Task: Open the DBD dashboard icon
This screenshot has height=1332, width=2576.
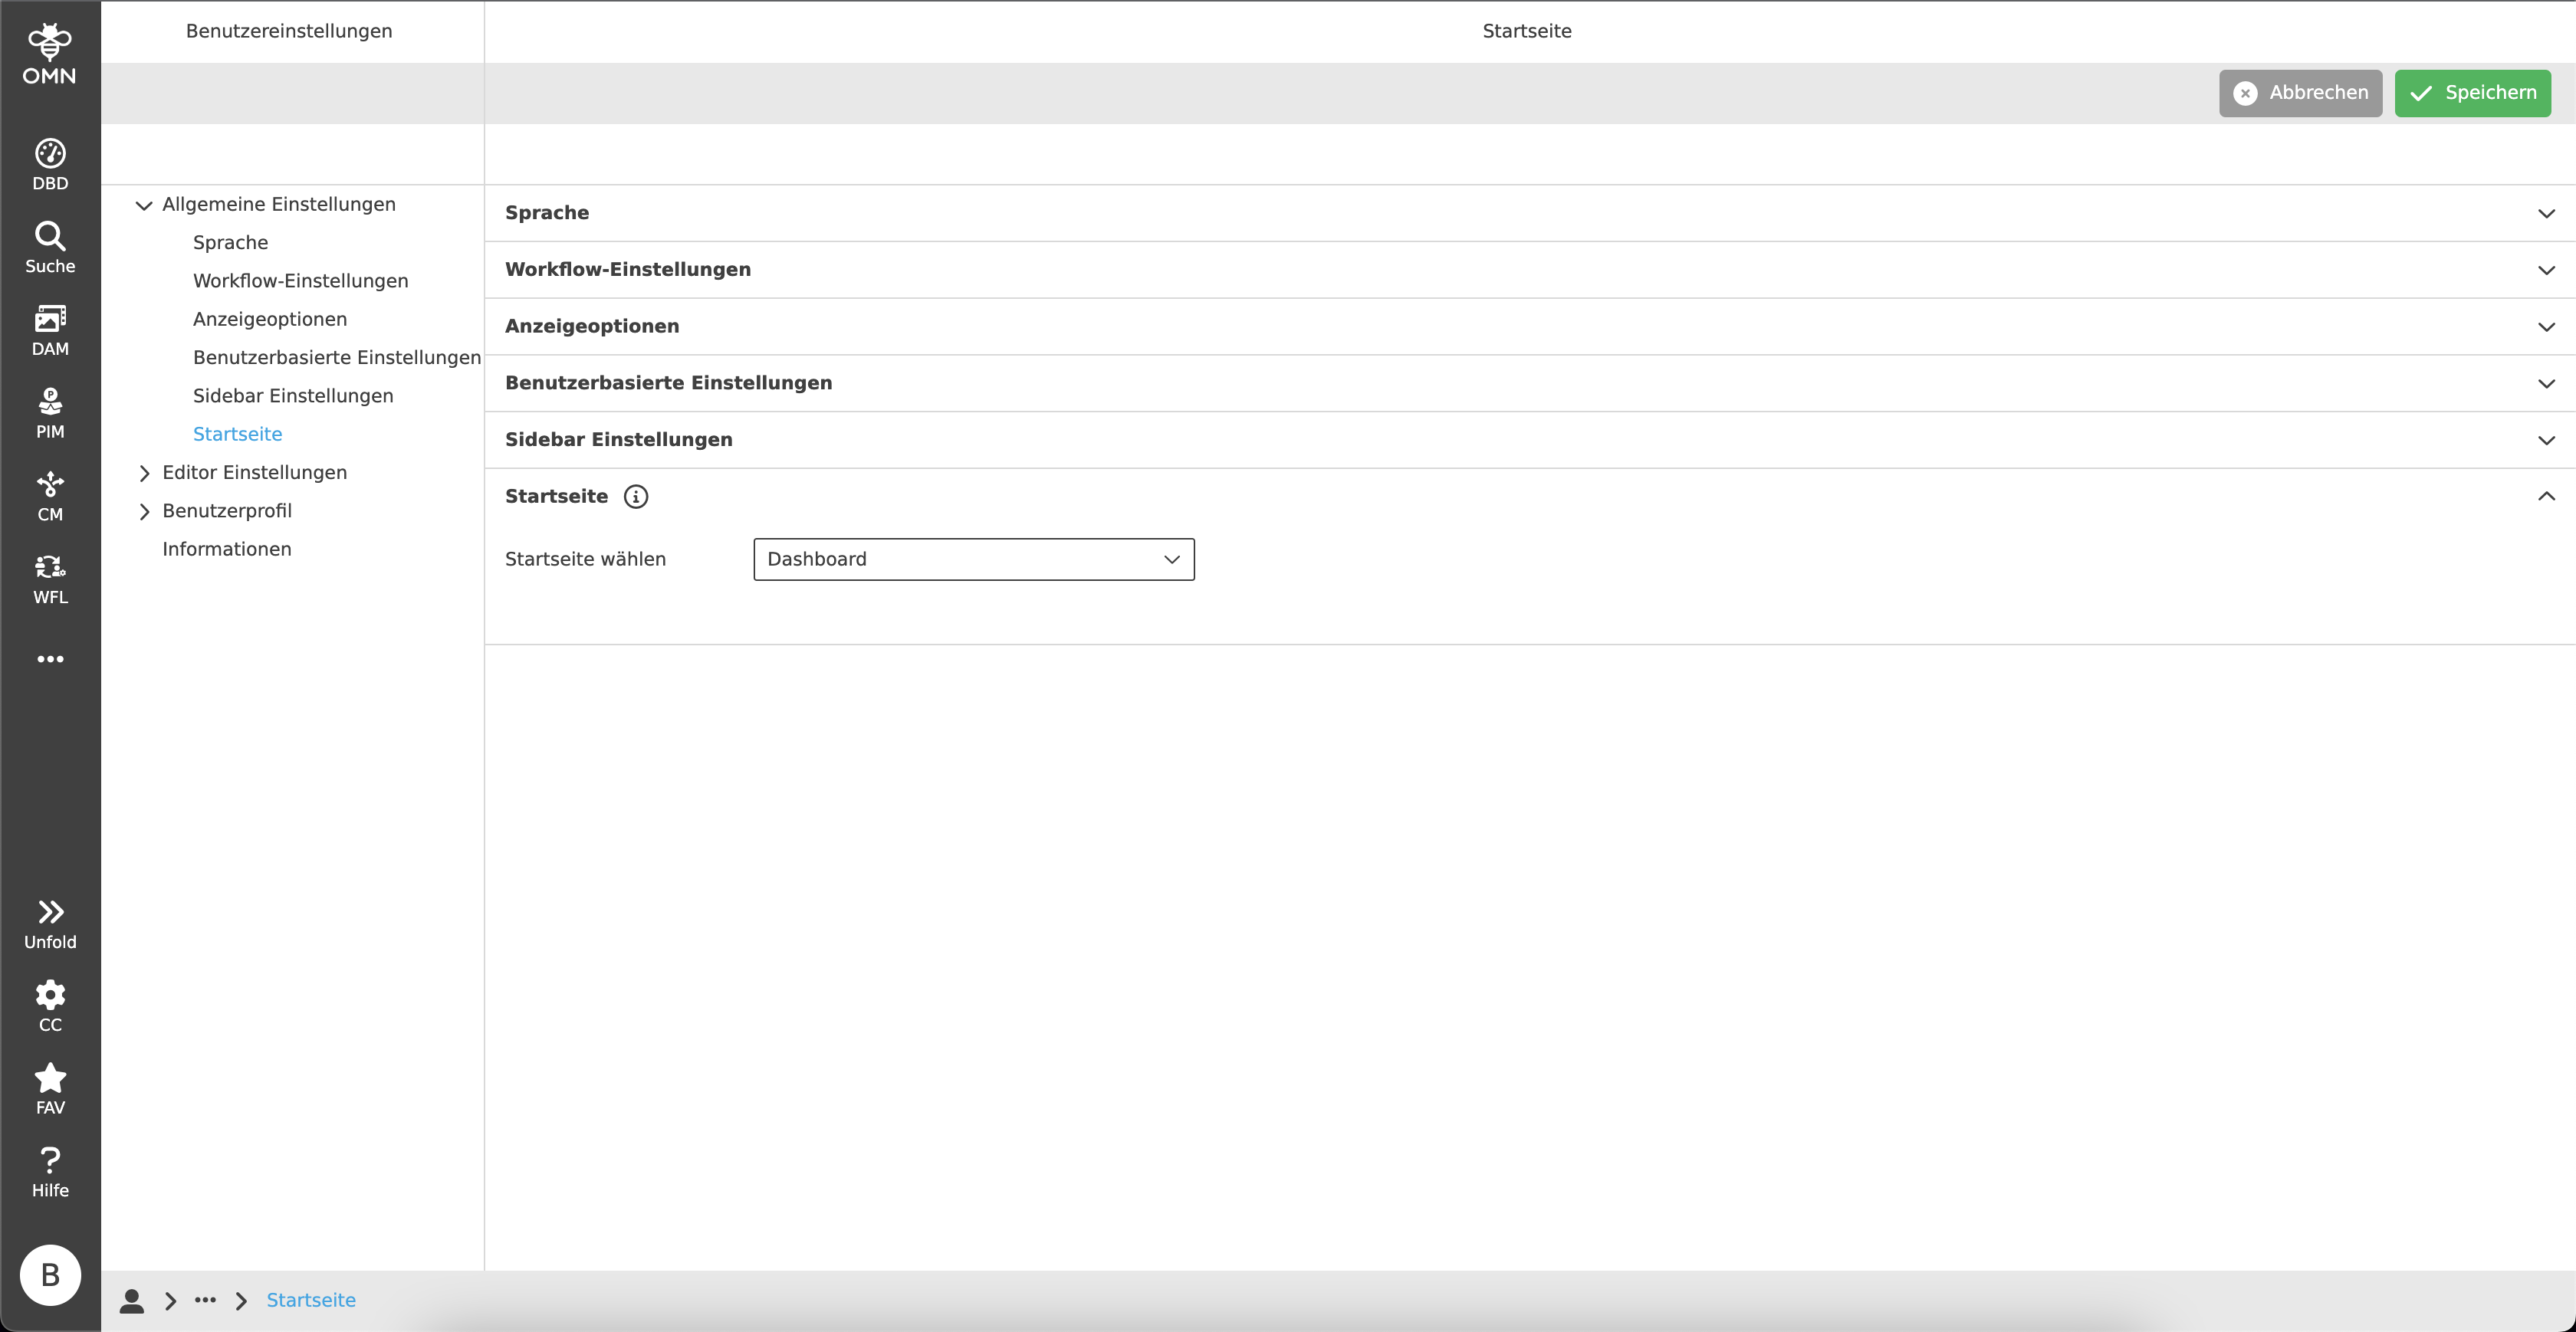Action: [50, 164]
